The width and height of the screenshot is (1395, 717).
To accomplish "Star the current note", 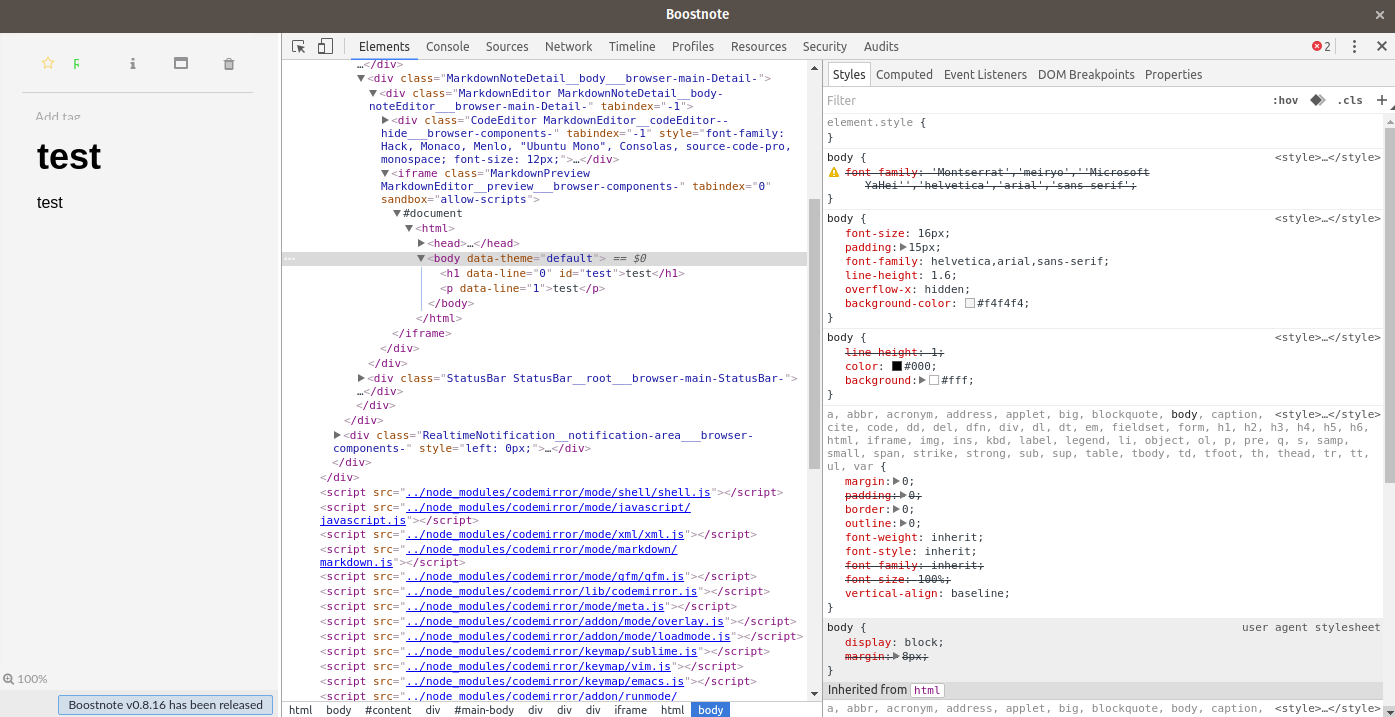I will click(47, 63).
